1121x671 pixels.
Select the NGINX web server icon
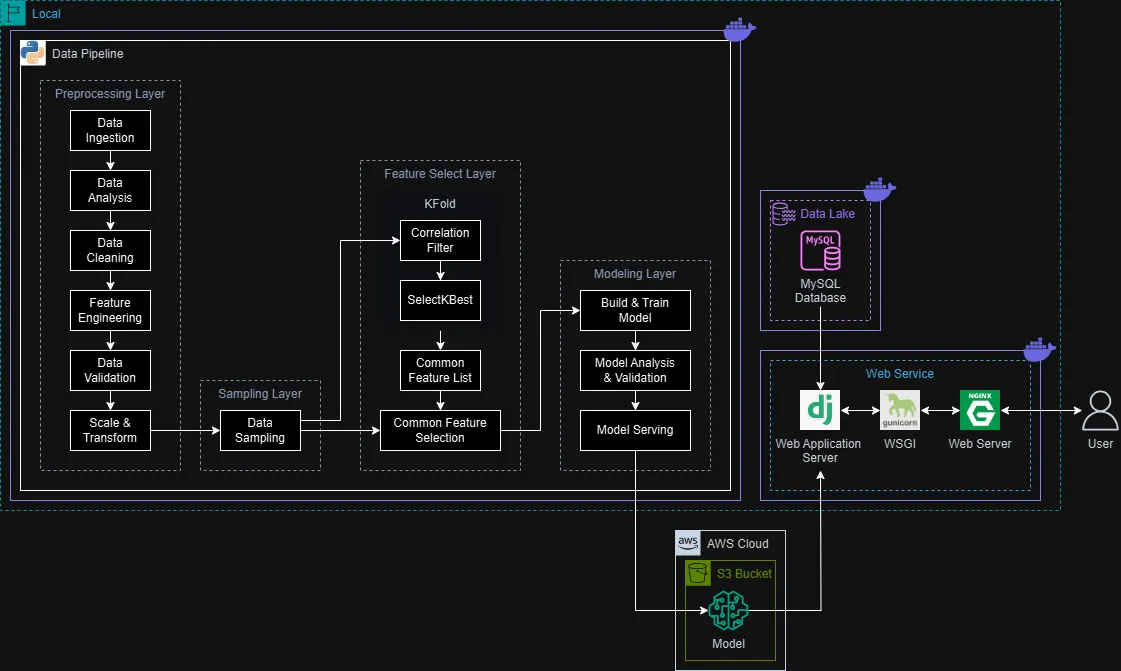point(979,410)
